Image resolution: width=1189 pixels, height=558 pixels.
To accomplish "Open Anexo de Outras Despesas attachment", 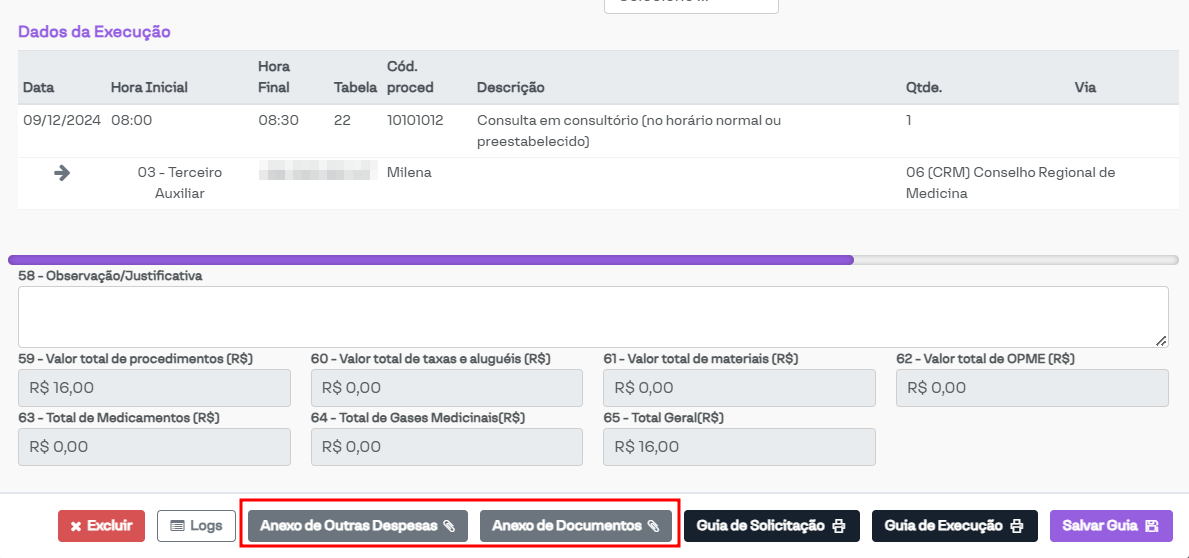I will coord(357,526).
